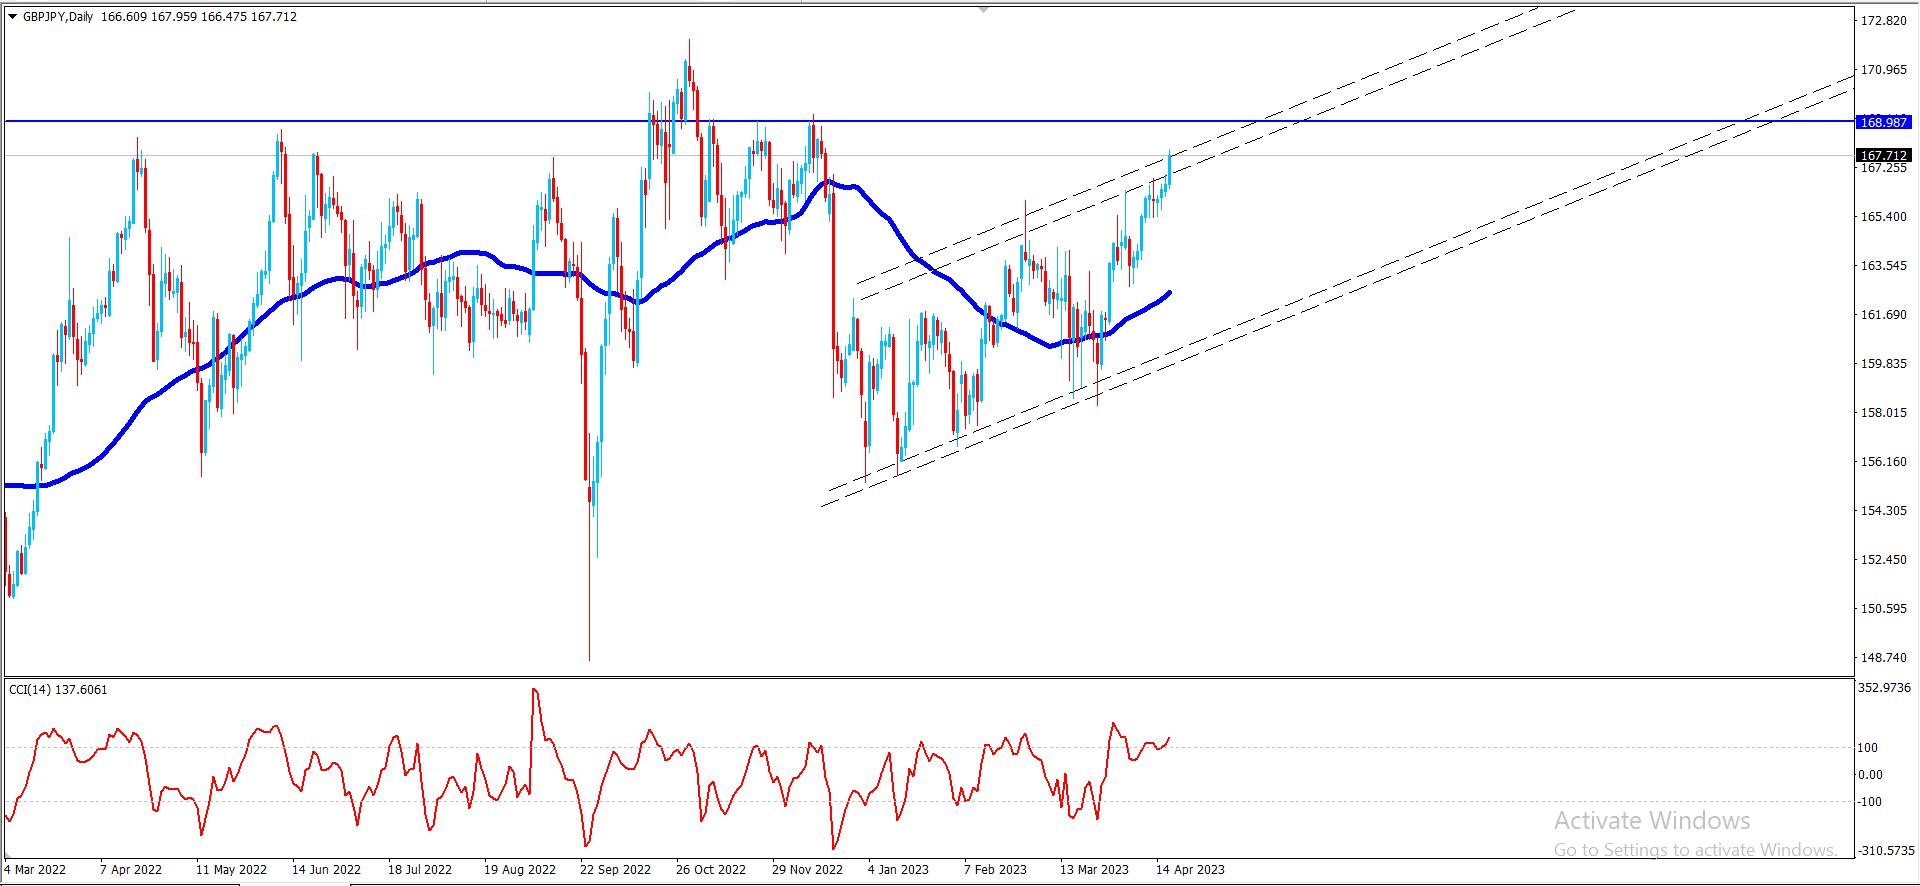Open the chart menu triangle beside GBPJPY,Daily

(x=13, y=17)
